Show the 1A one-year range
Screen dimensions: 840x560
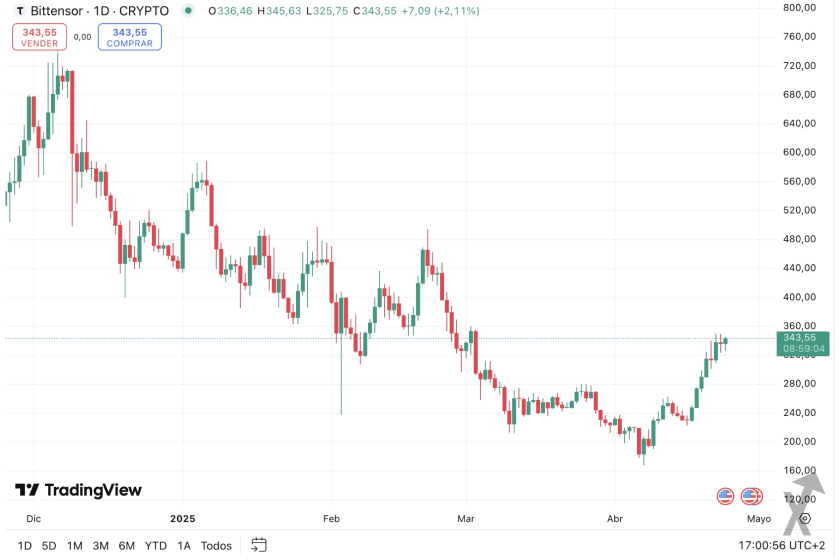pyautogui.click(x=184, y=546)
